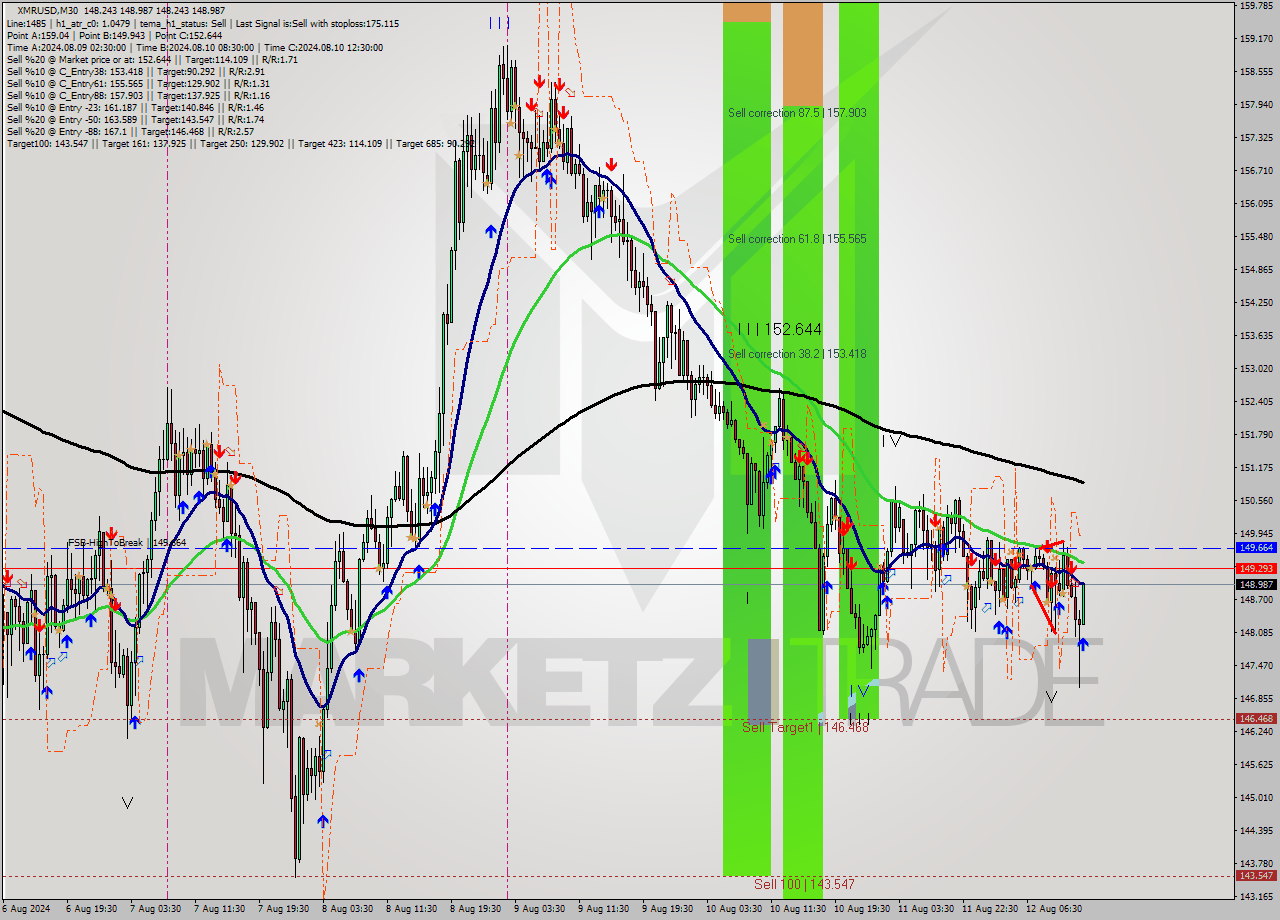1280x920 pixels.
Task: Click the 'Sell %10 @ C_Entry61: 155.565' line
Action: (138, 83)
